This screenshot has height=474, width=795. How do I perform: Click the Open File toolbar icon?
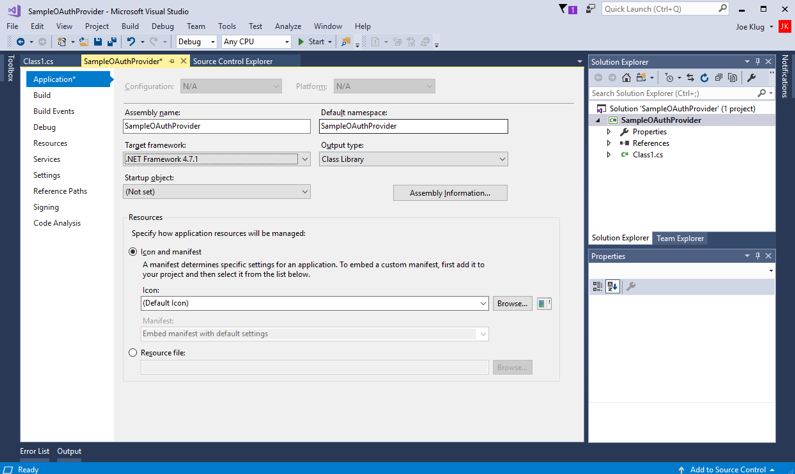pos(84,42)
